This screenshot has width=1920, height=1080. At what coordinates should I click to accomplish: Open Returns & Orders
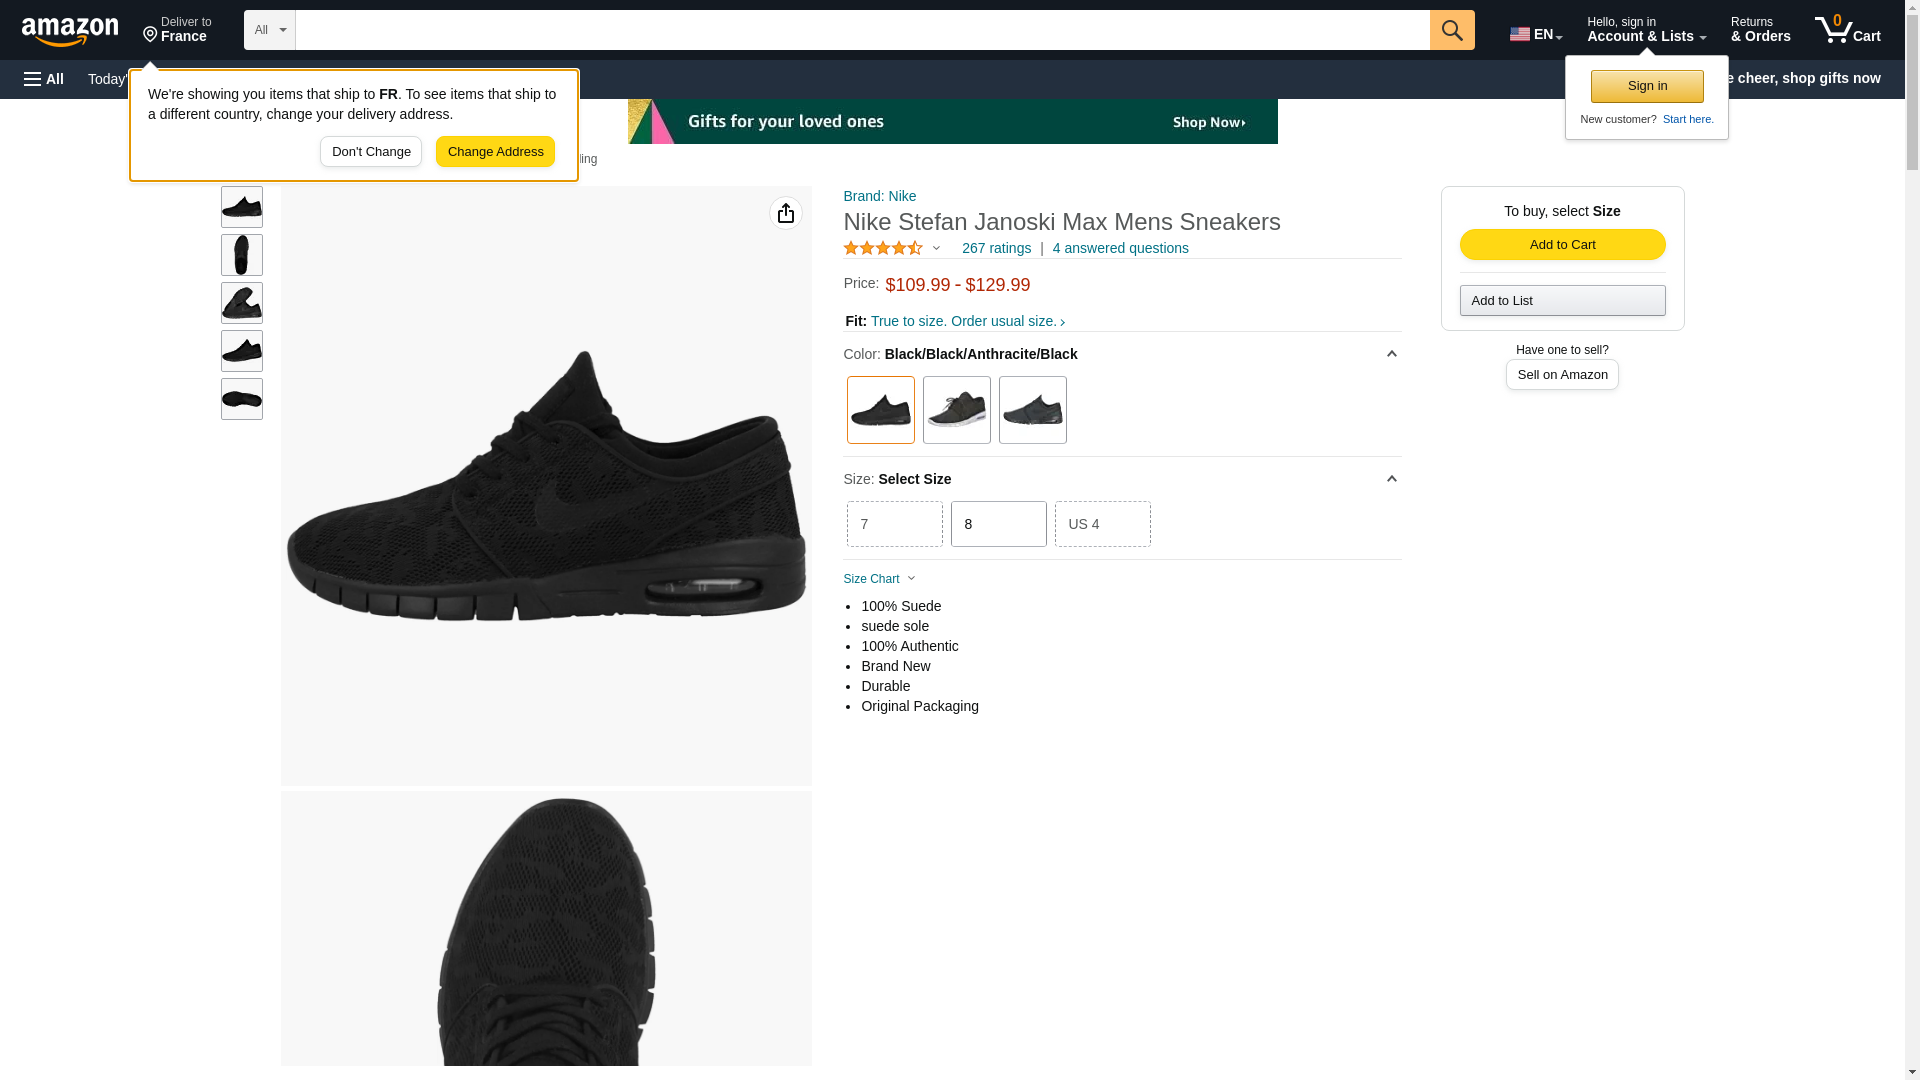coord(1759,30)
